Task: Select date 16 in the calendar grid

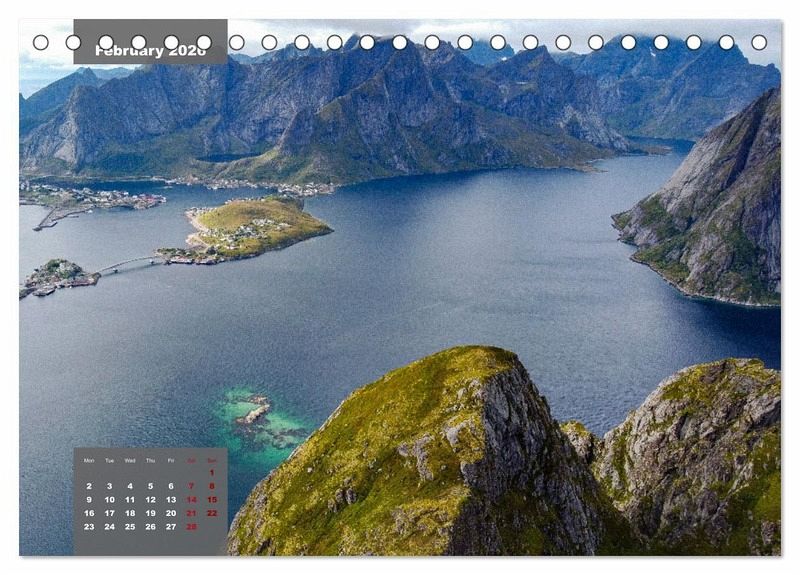Action: coord(89,513)
